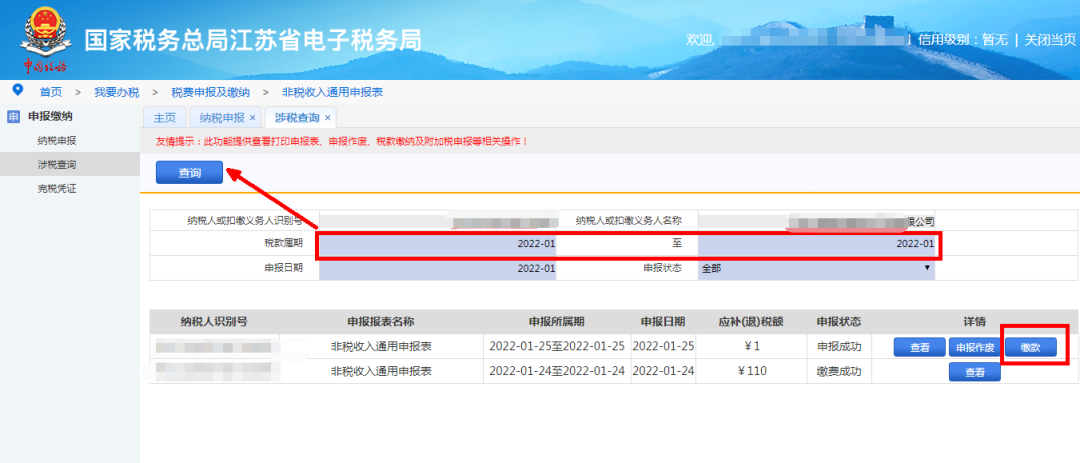View details of the 2022-01-25 declaration

click(x=919, y=347)
